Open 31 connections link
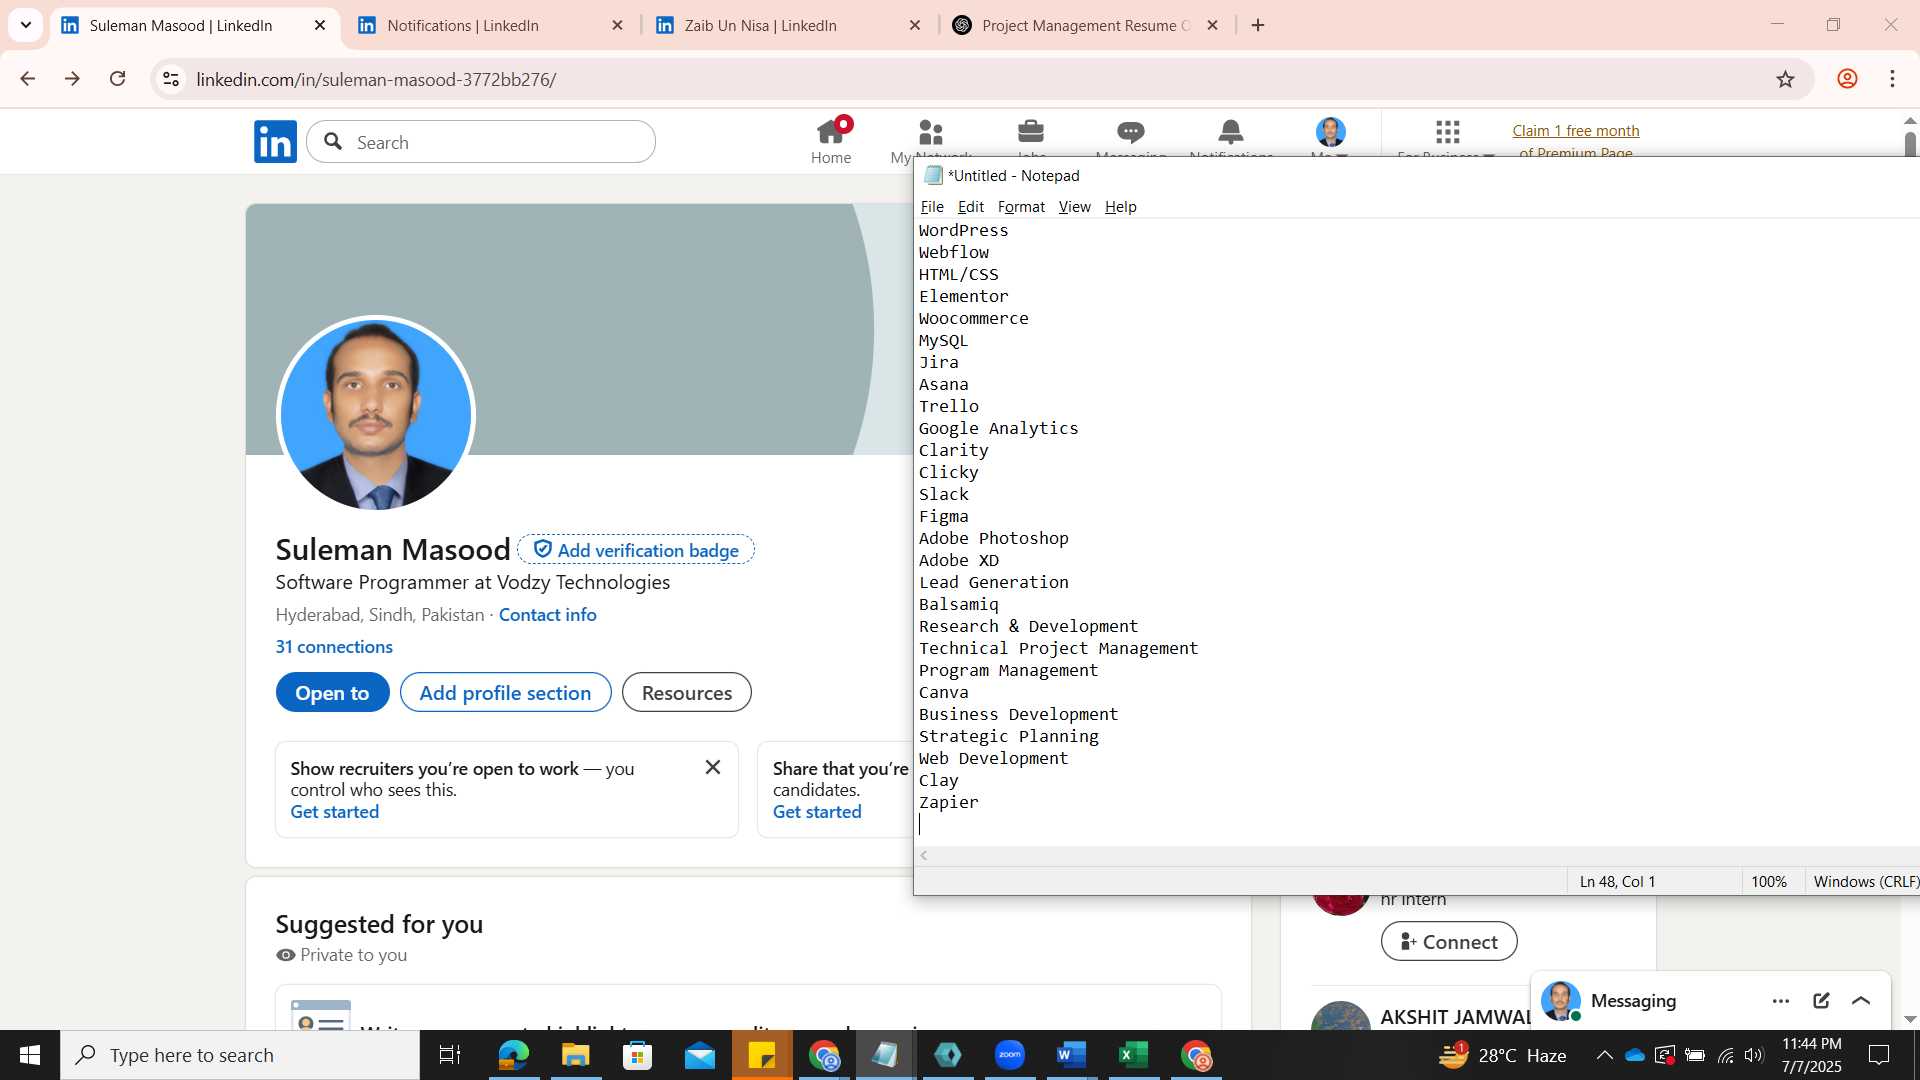This screenshot has width=1920, height=1080. 334,647
